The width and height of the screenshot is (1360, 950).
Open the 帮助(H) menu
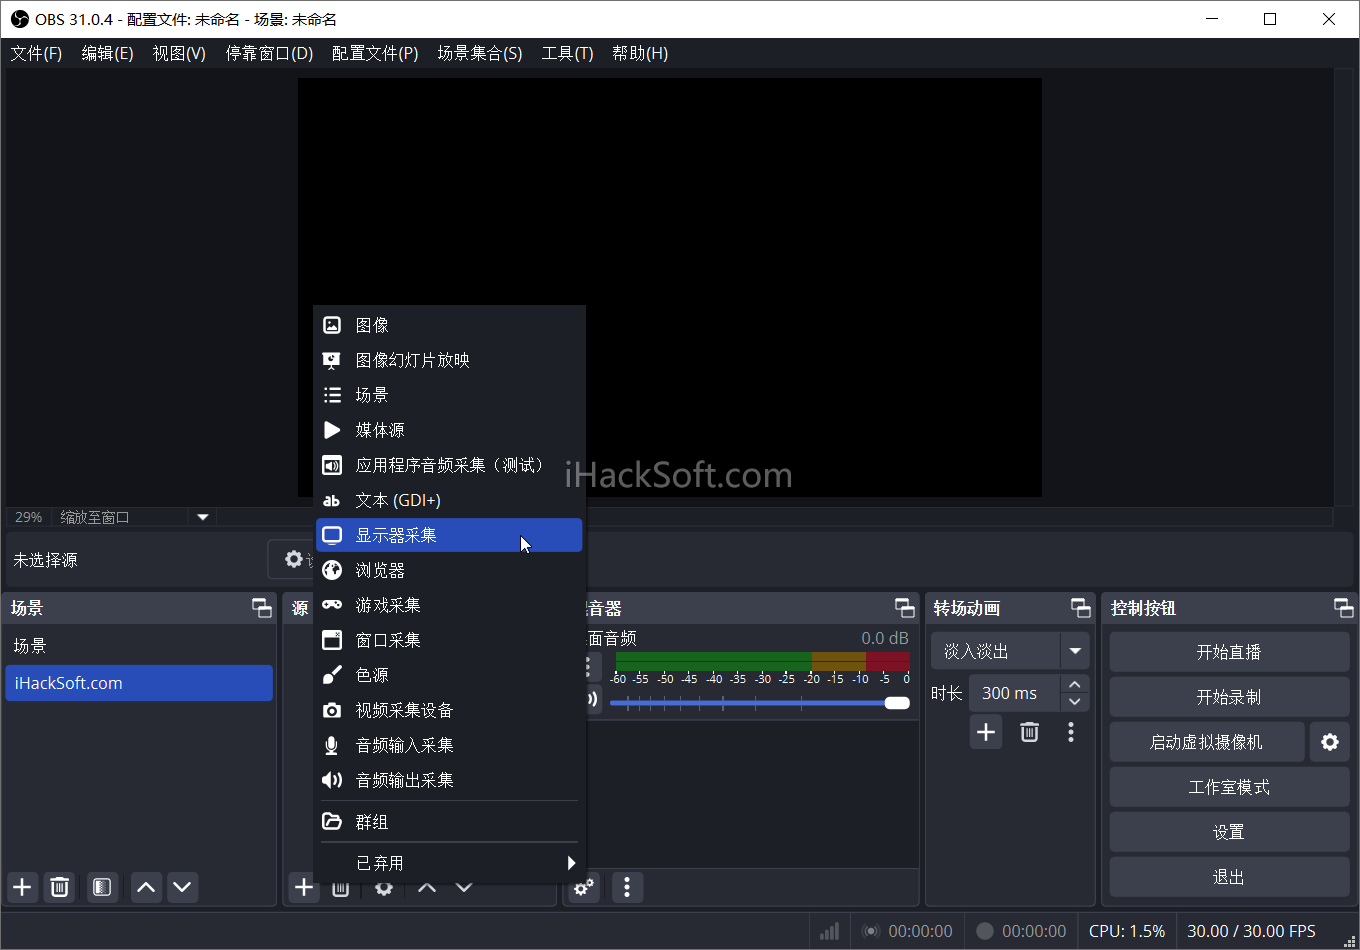[640, 53]
